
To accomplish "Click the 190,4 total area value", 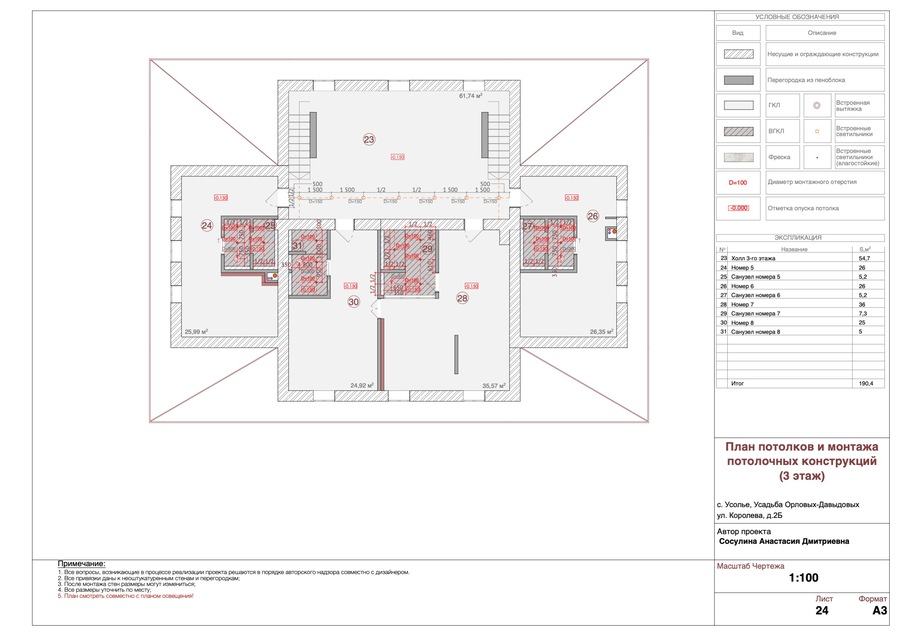I will (x=866, y=383).
